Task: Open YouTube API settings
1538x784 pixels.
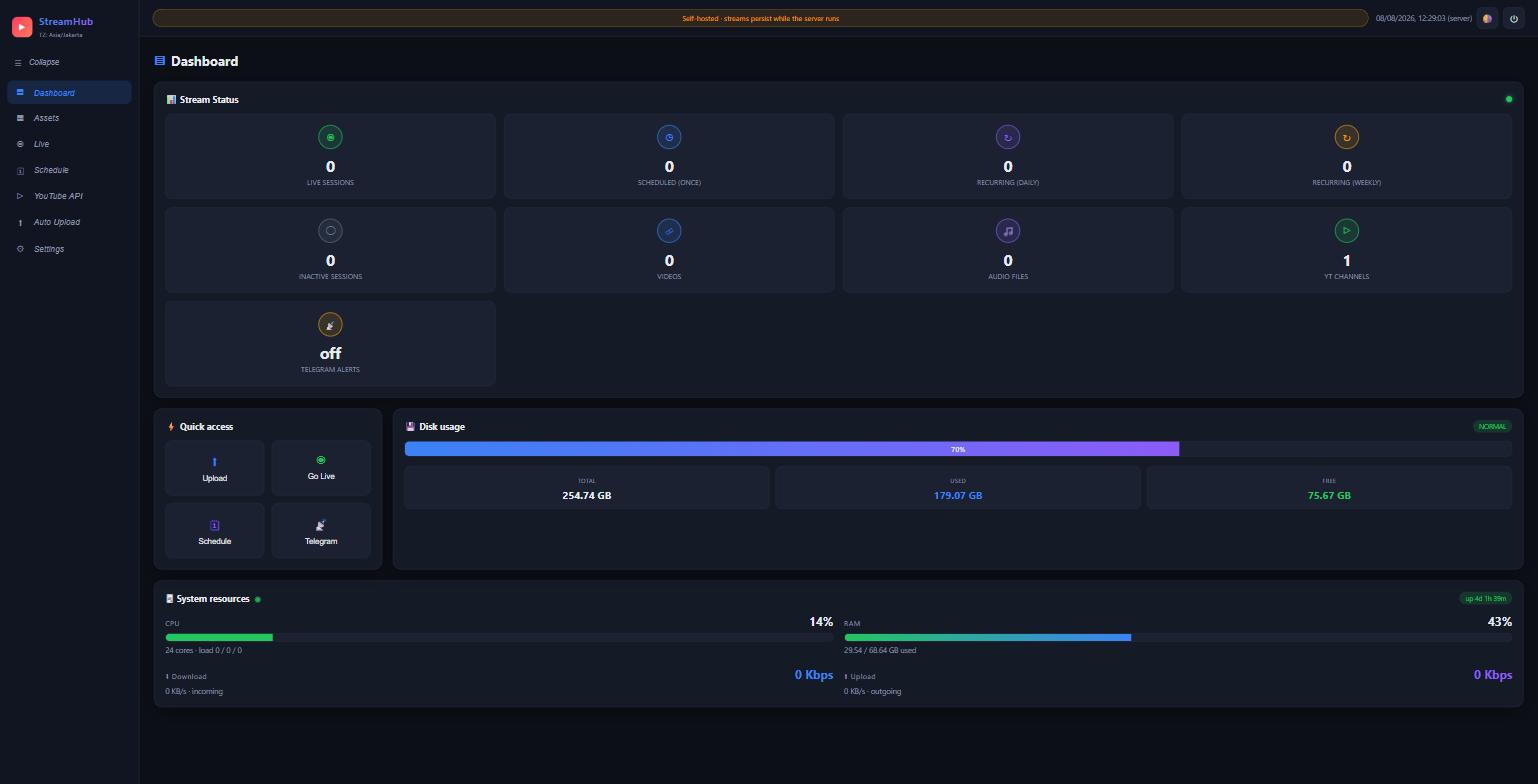Action: pos(69,196)
